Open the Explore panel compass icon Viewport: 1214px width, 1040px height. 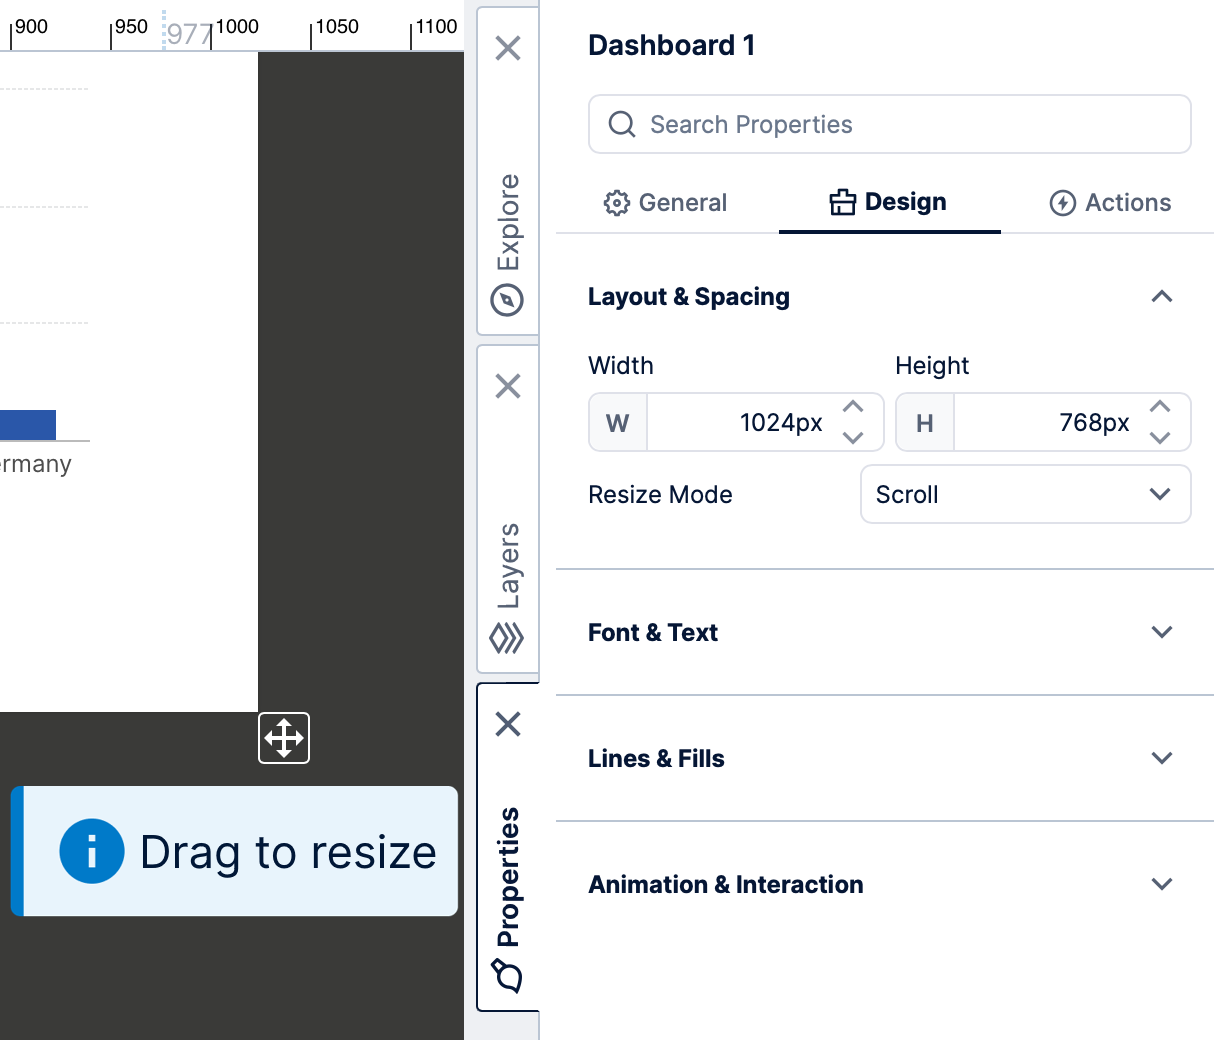pyautogui.click(x=508, y=300)
